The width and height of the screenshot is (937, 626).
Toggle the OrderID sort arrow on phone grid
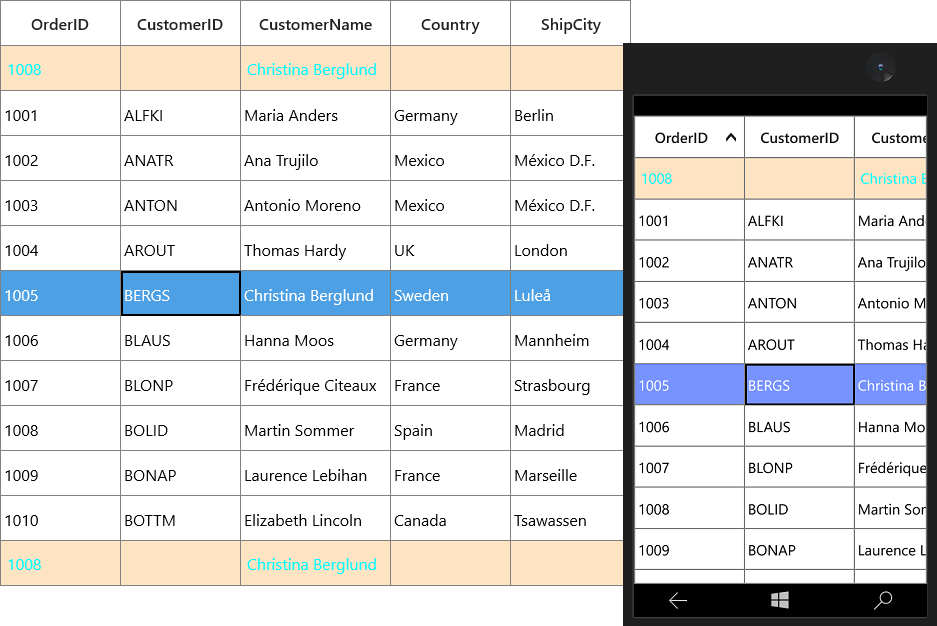click(730, 138)
